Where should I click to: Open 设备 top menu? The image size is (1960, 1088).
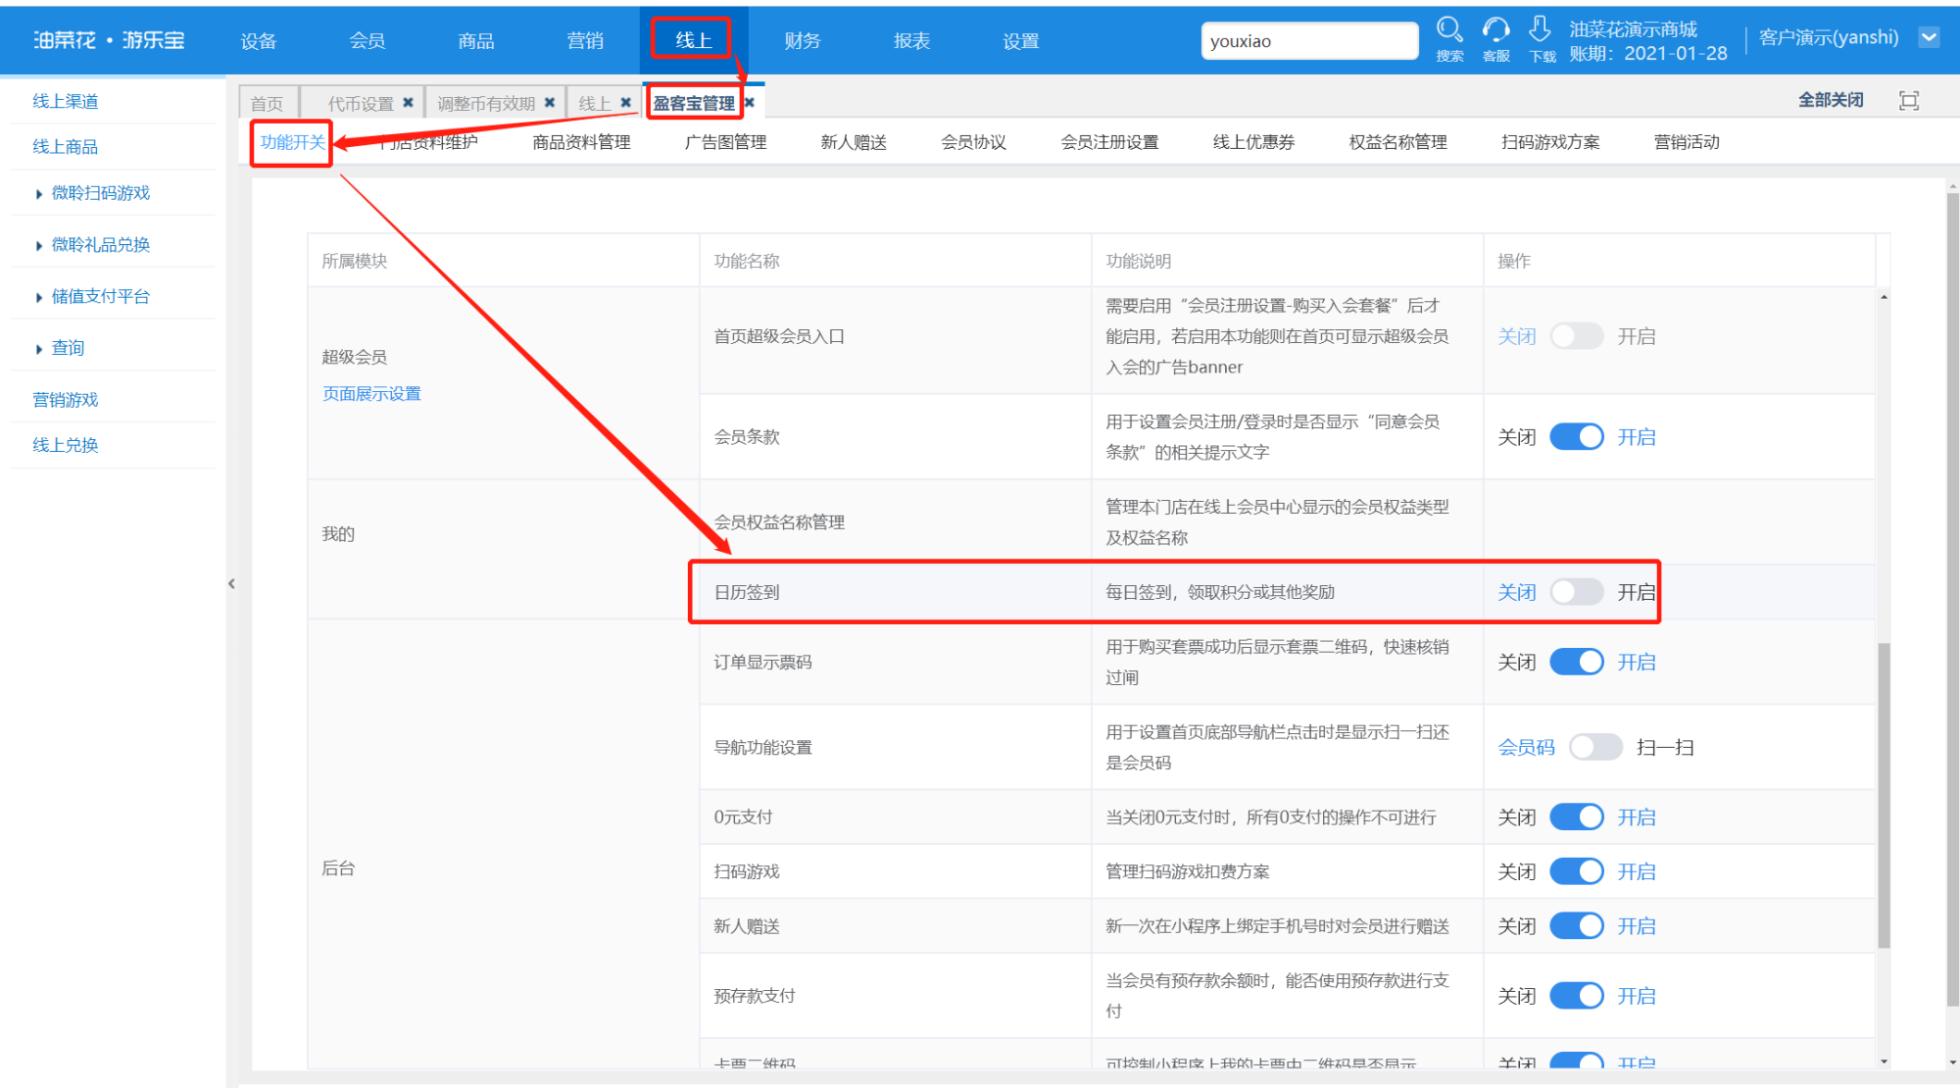tap(258, 41)
